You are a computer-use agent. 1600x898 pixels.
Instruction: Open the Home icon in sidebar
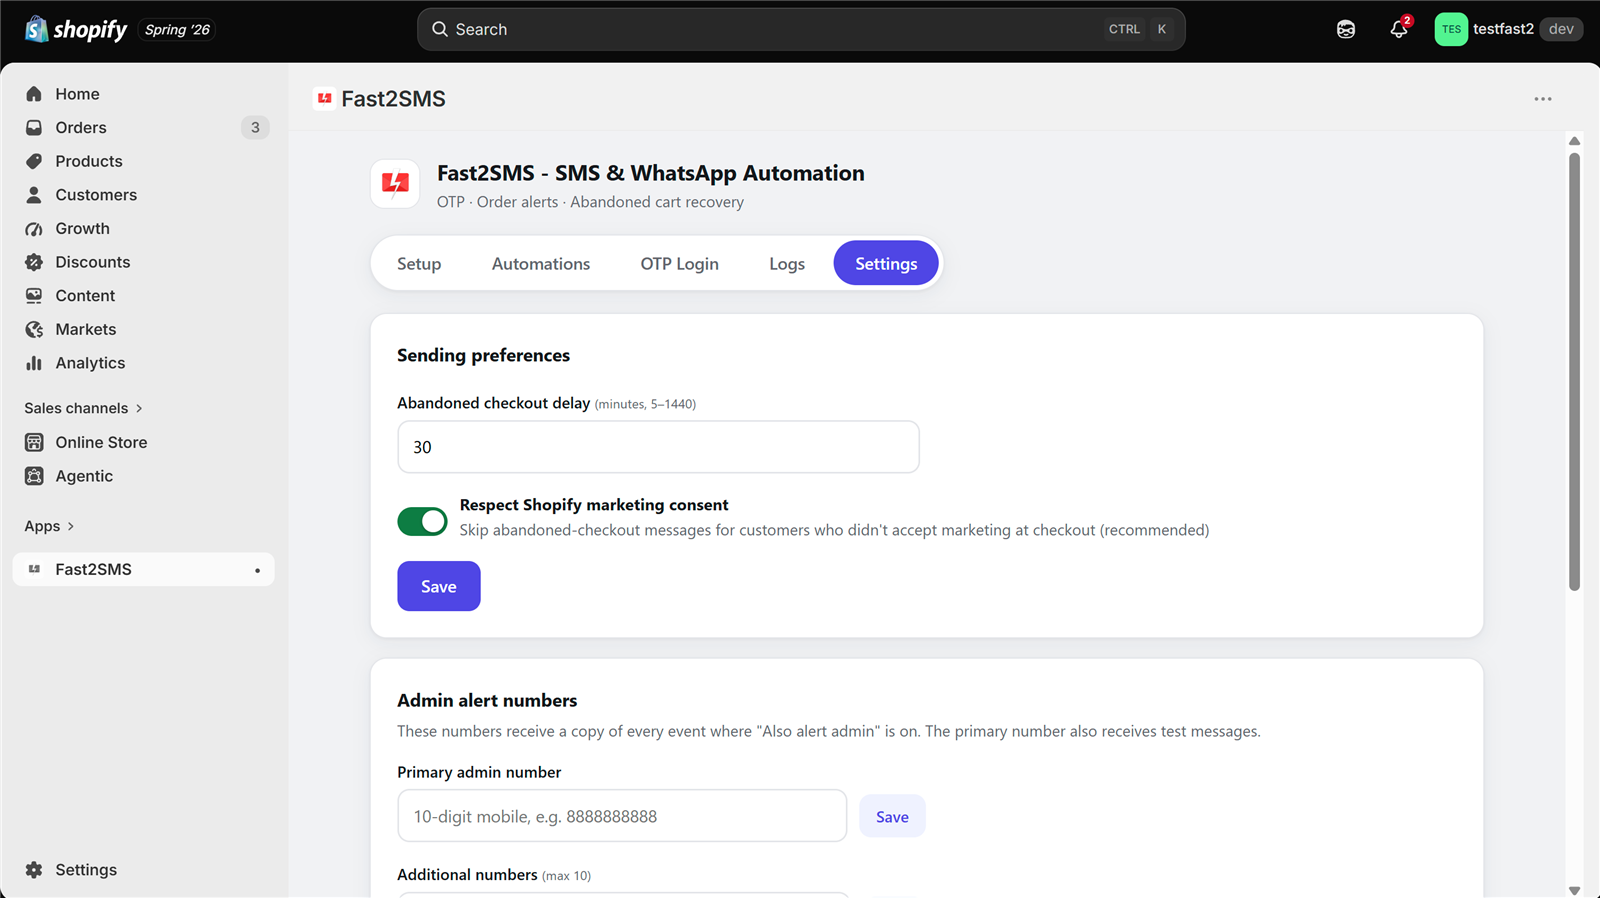pyautogui.click(x=34, y=94)
